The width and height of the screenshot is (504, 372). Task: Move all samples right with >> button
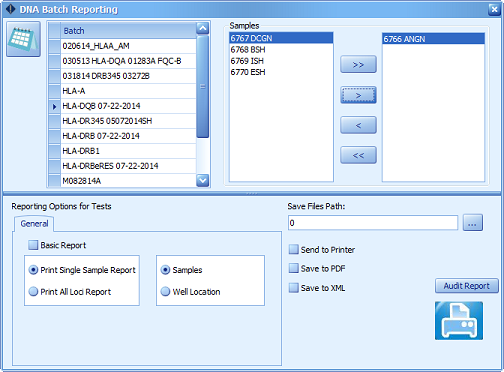pyautogui.click(x=358, y=64)
